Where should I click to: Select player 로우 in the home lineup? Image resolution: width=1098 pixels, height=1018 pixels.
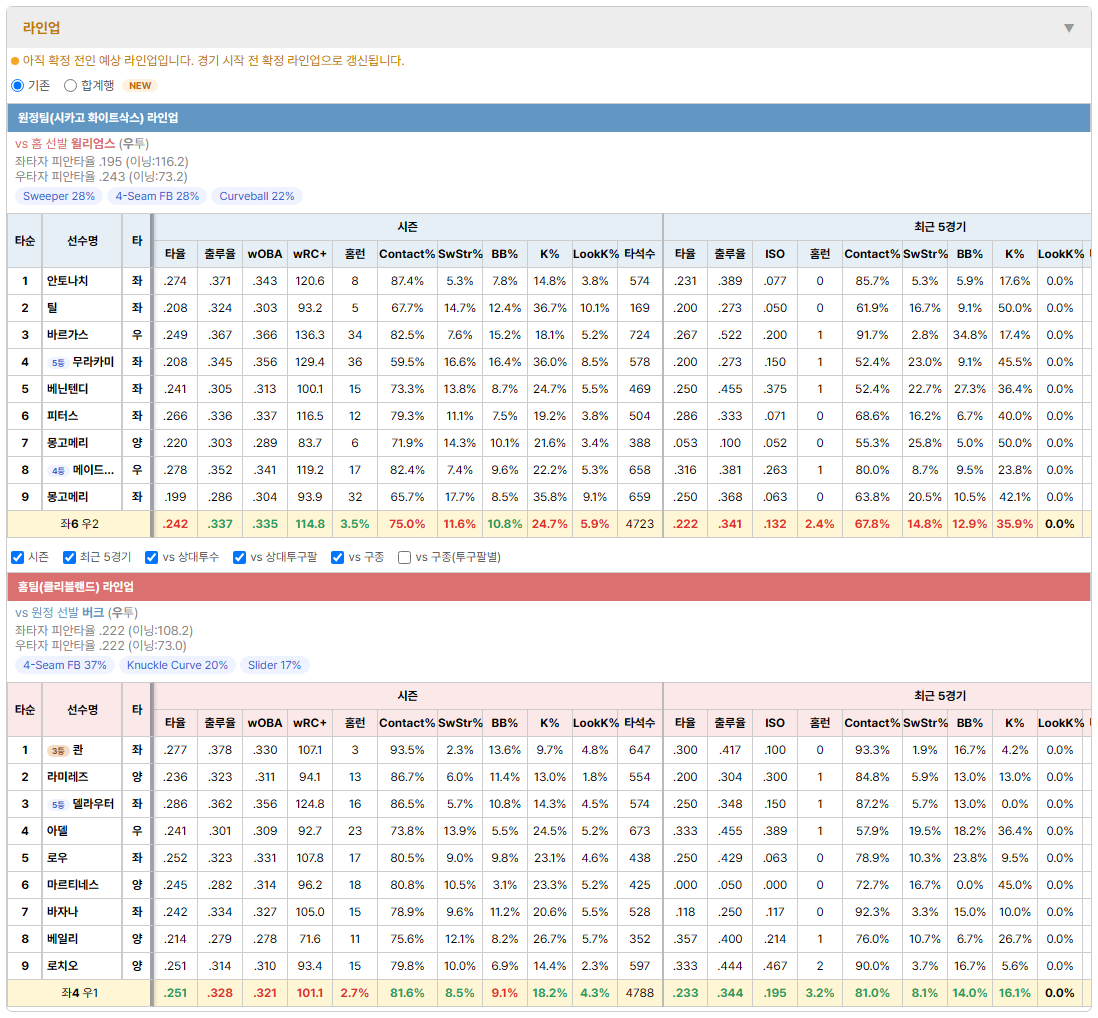57,858
